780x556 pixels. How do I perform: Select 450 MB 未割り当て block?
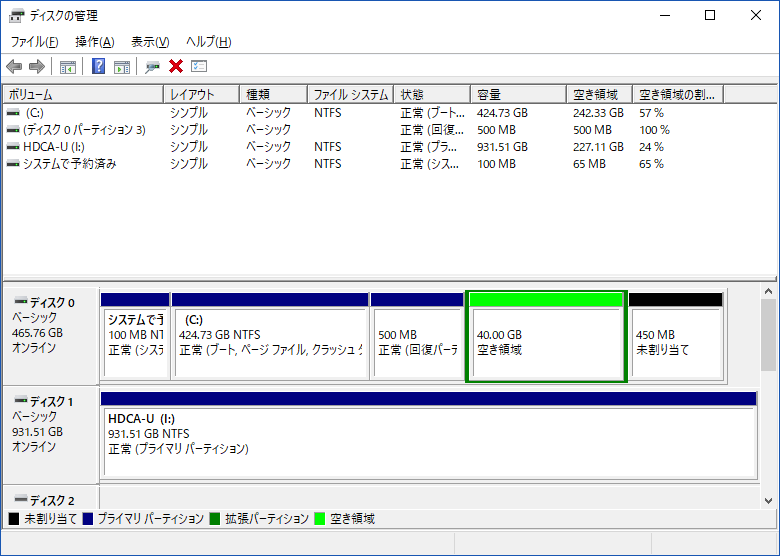point(676,336)
